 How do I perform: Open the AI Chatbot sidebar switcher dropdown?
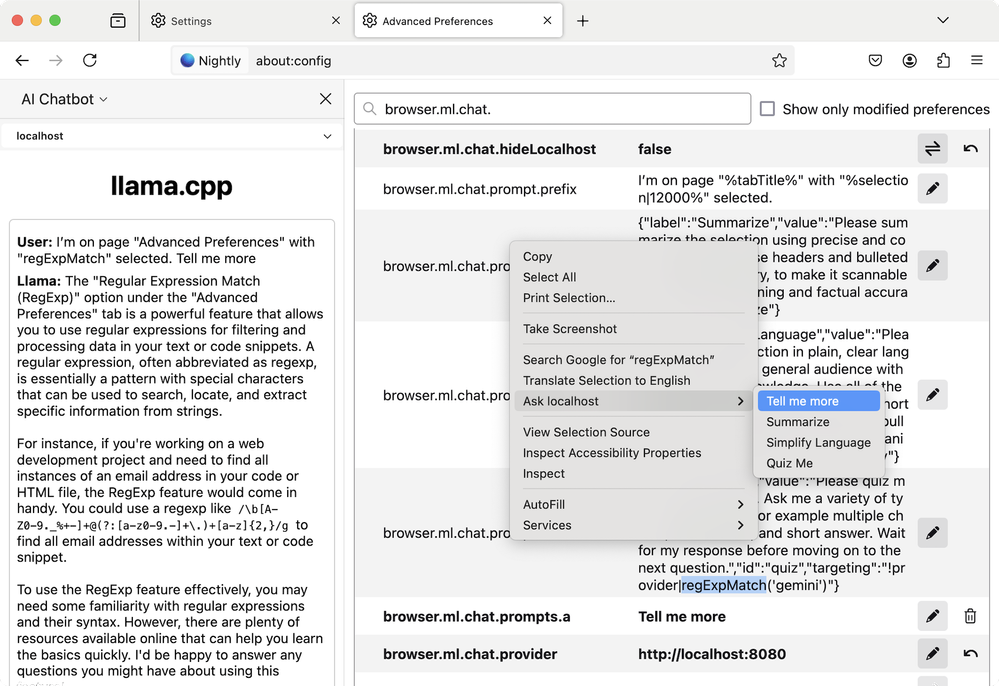pos(64,99)
